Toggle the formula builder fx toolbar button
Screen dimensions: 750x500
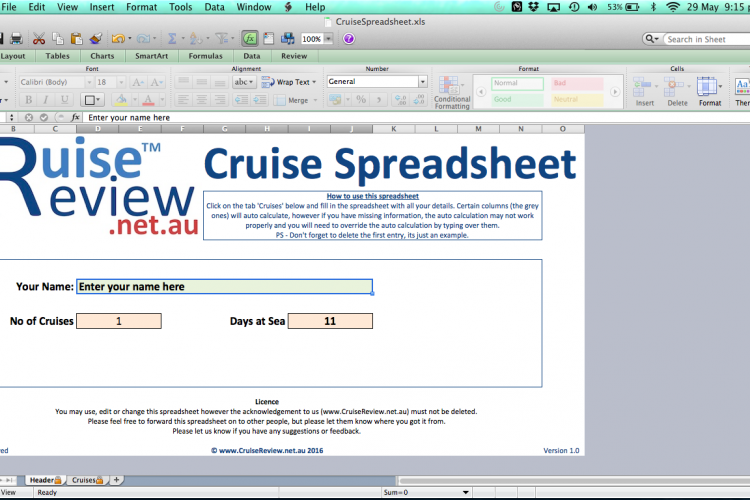(x=249, y=39)
